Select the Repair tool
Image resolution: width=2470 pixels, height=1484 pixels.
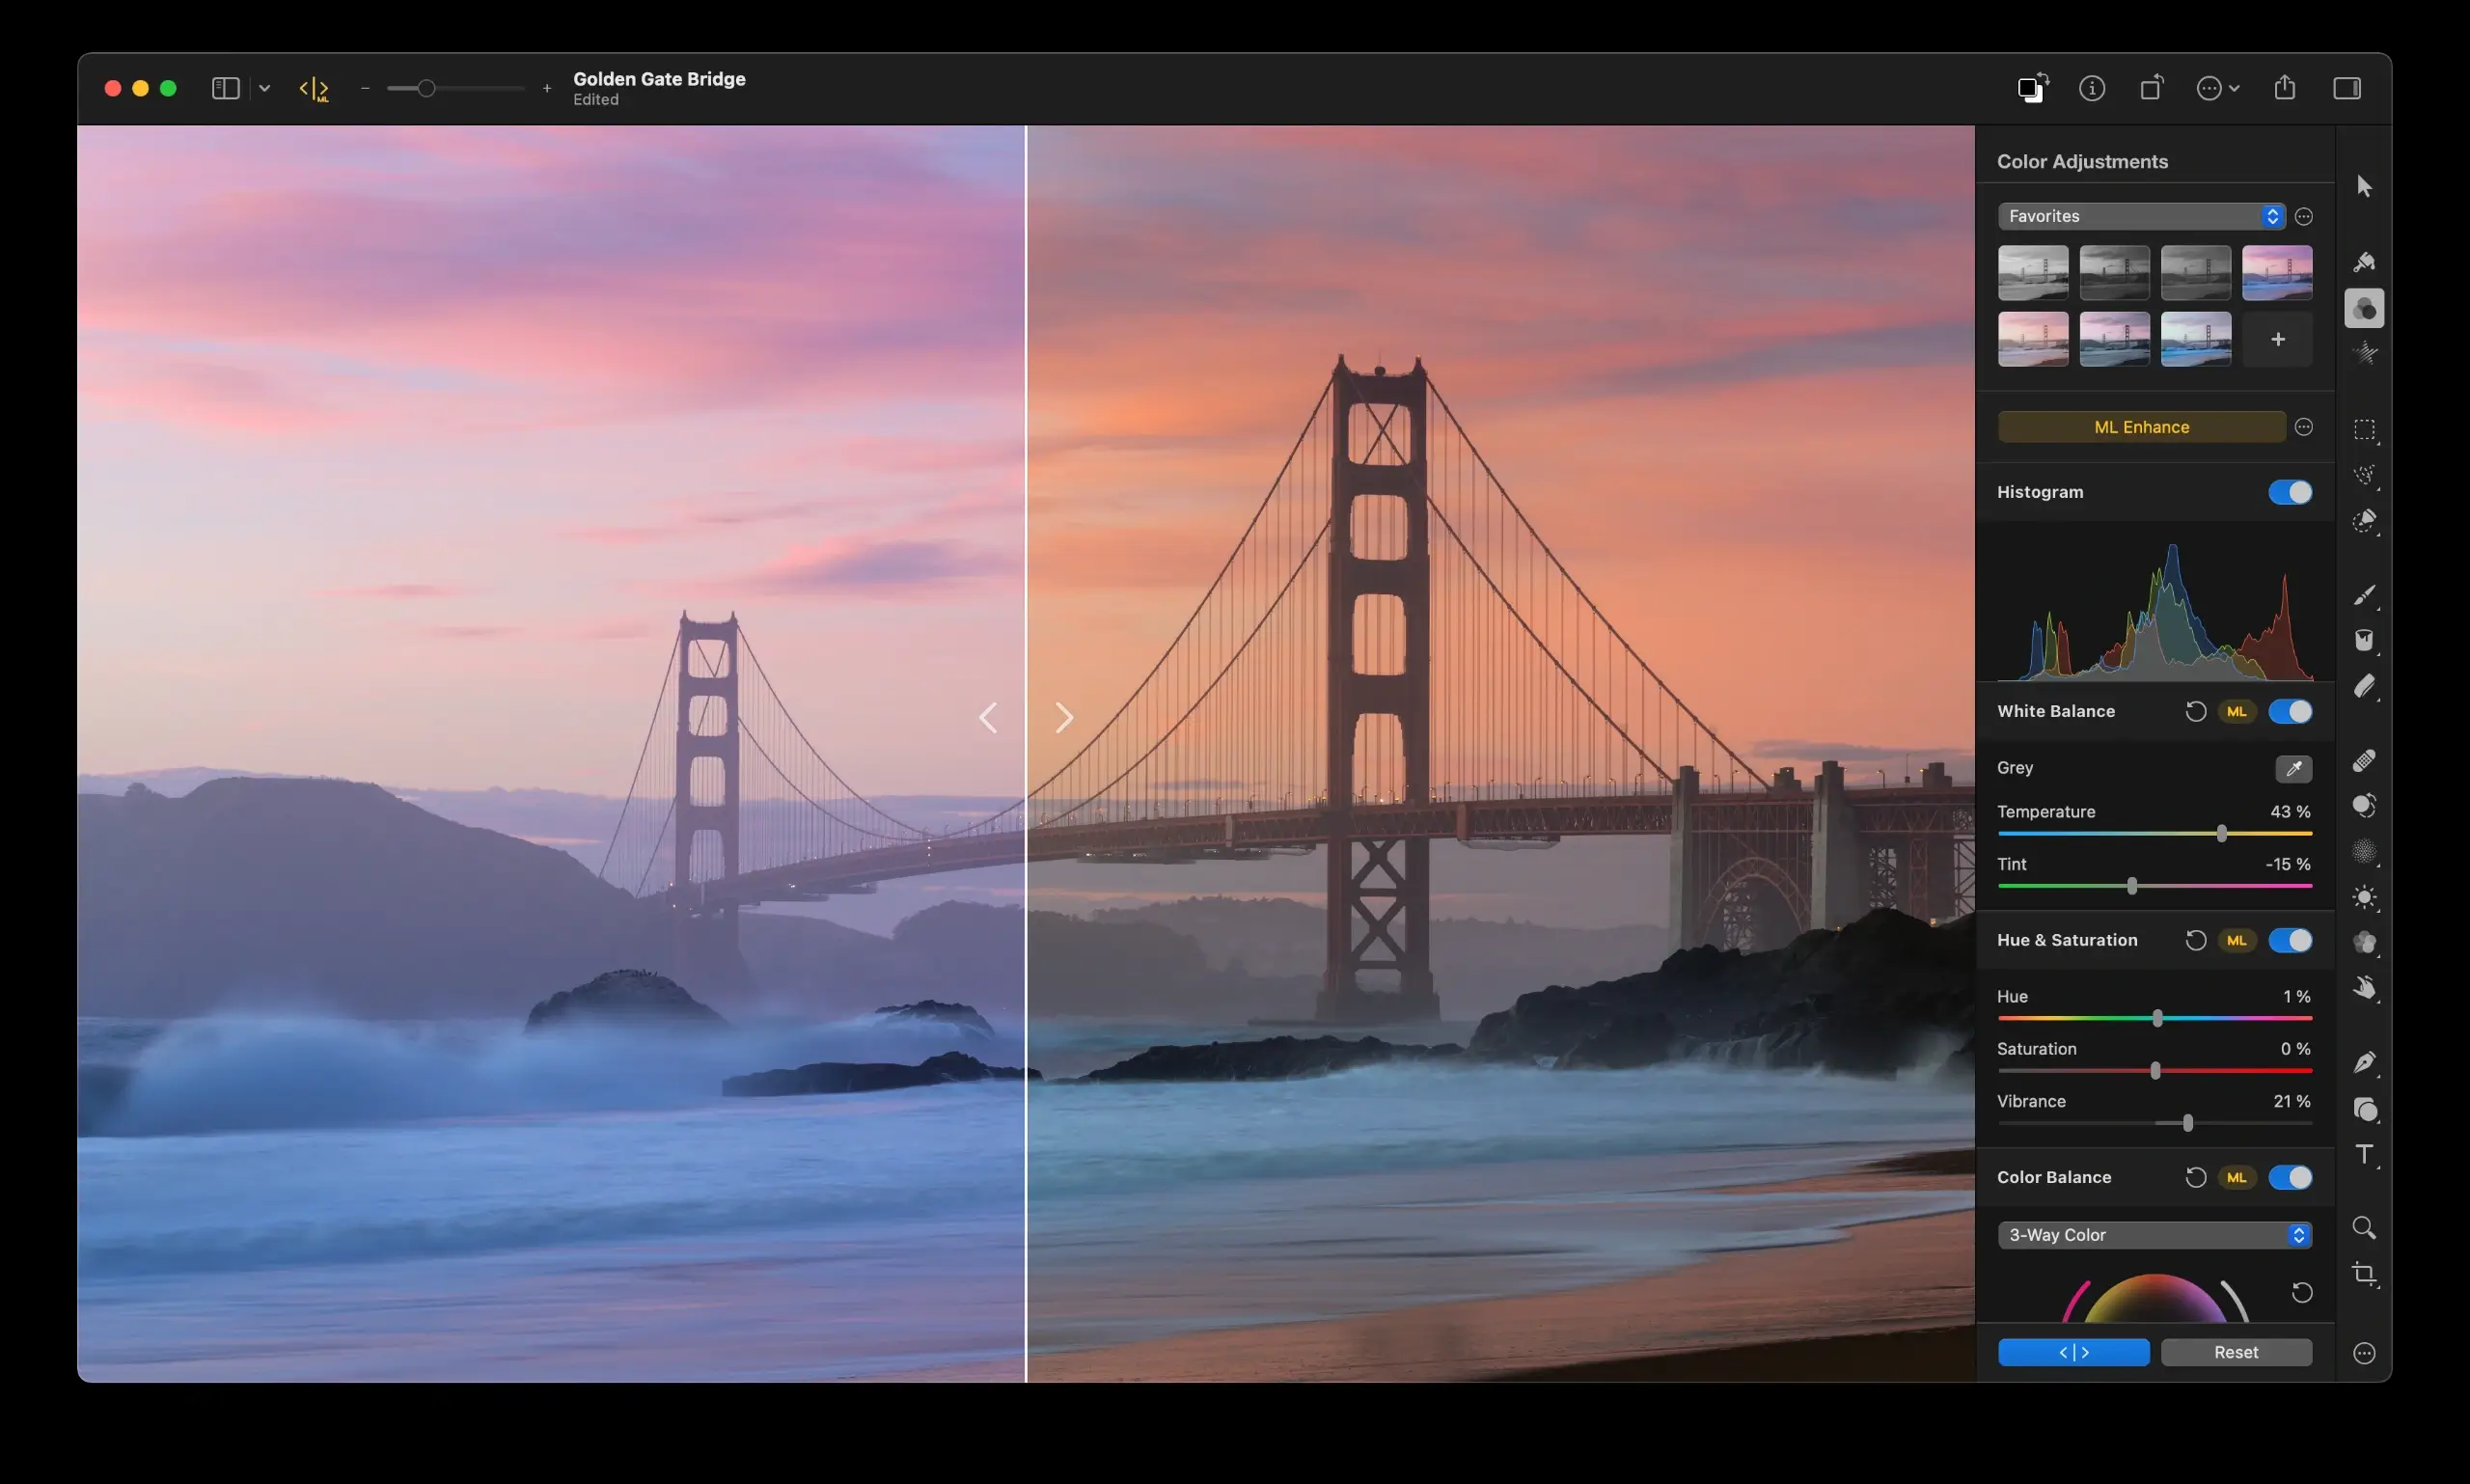[x=2364, y=762]
